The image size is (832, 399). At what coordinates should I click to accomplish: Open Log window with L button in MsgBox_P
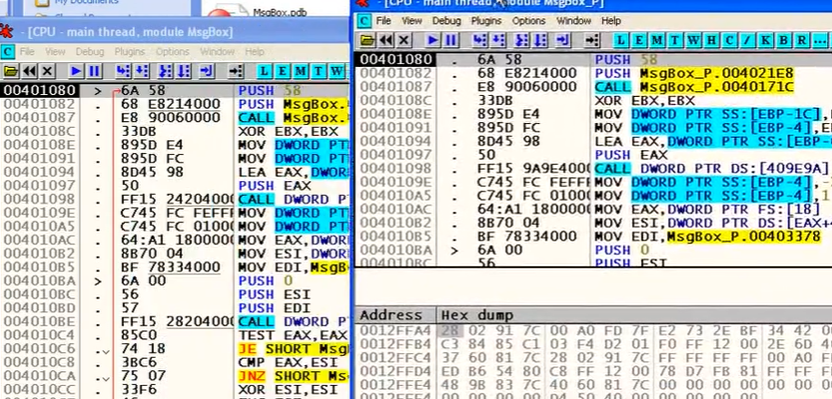[x=621, y=40]
